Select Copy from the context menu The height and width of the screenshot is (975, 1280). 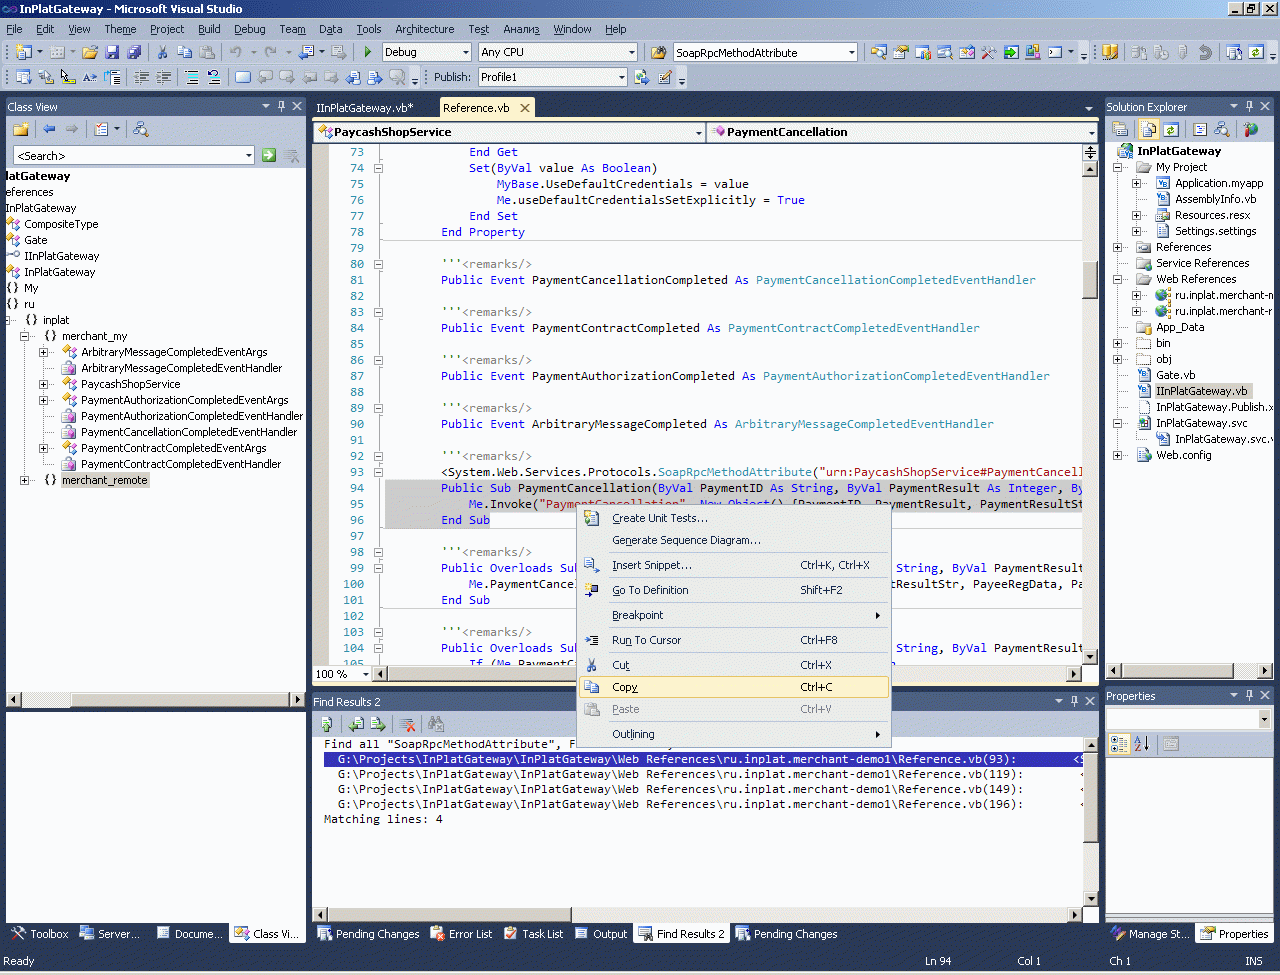(625, 687)
